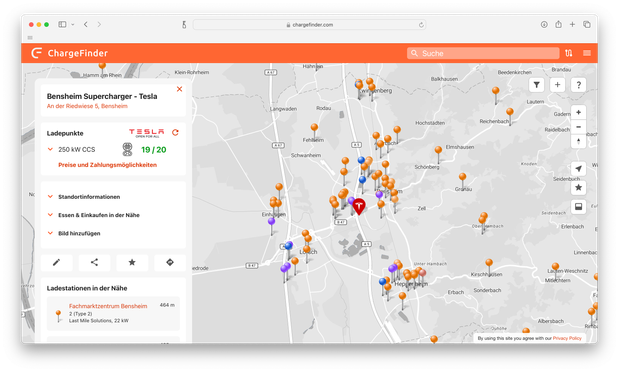Open the hamburger menu in orange header
Viewport: 619px width, 372px height.
(x=587, y=53)
